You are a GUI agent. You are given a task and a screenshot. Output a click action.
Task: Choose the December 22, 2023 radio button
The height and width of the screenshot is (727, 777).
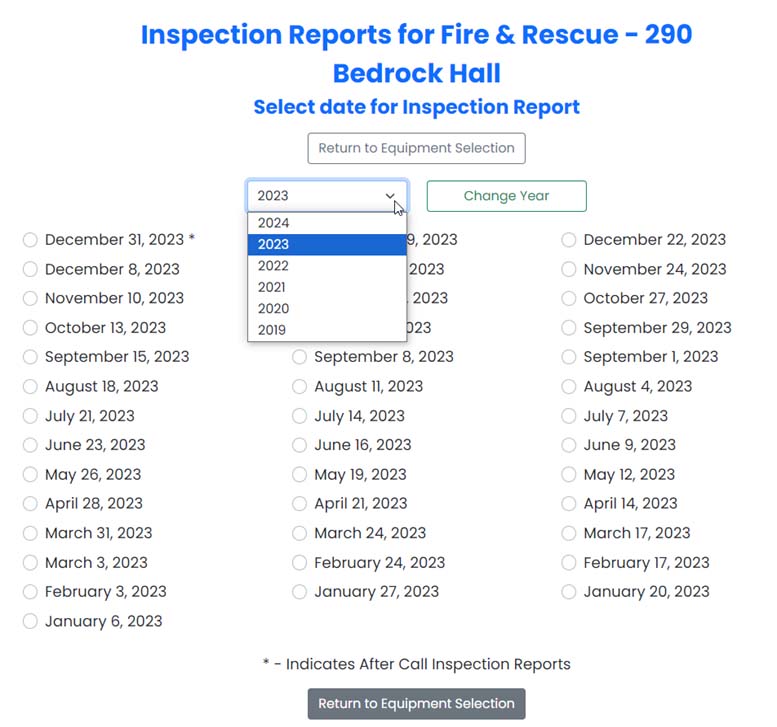tap(569, 240)
